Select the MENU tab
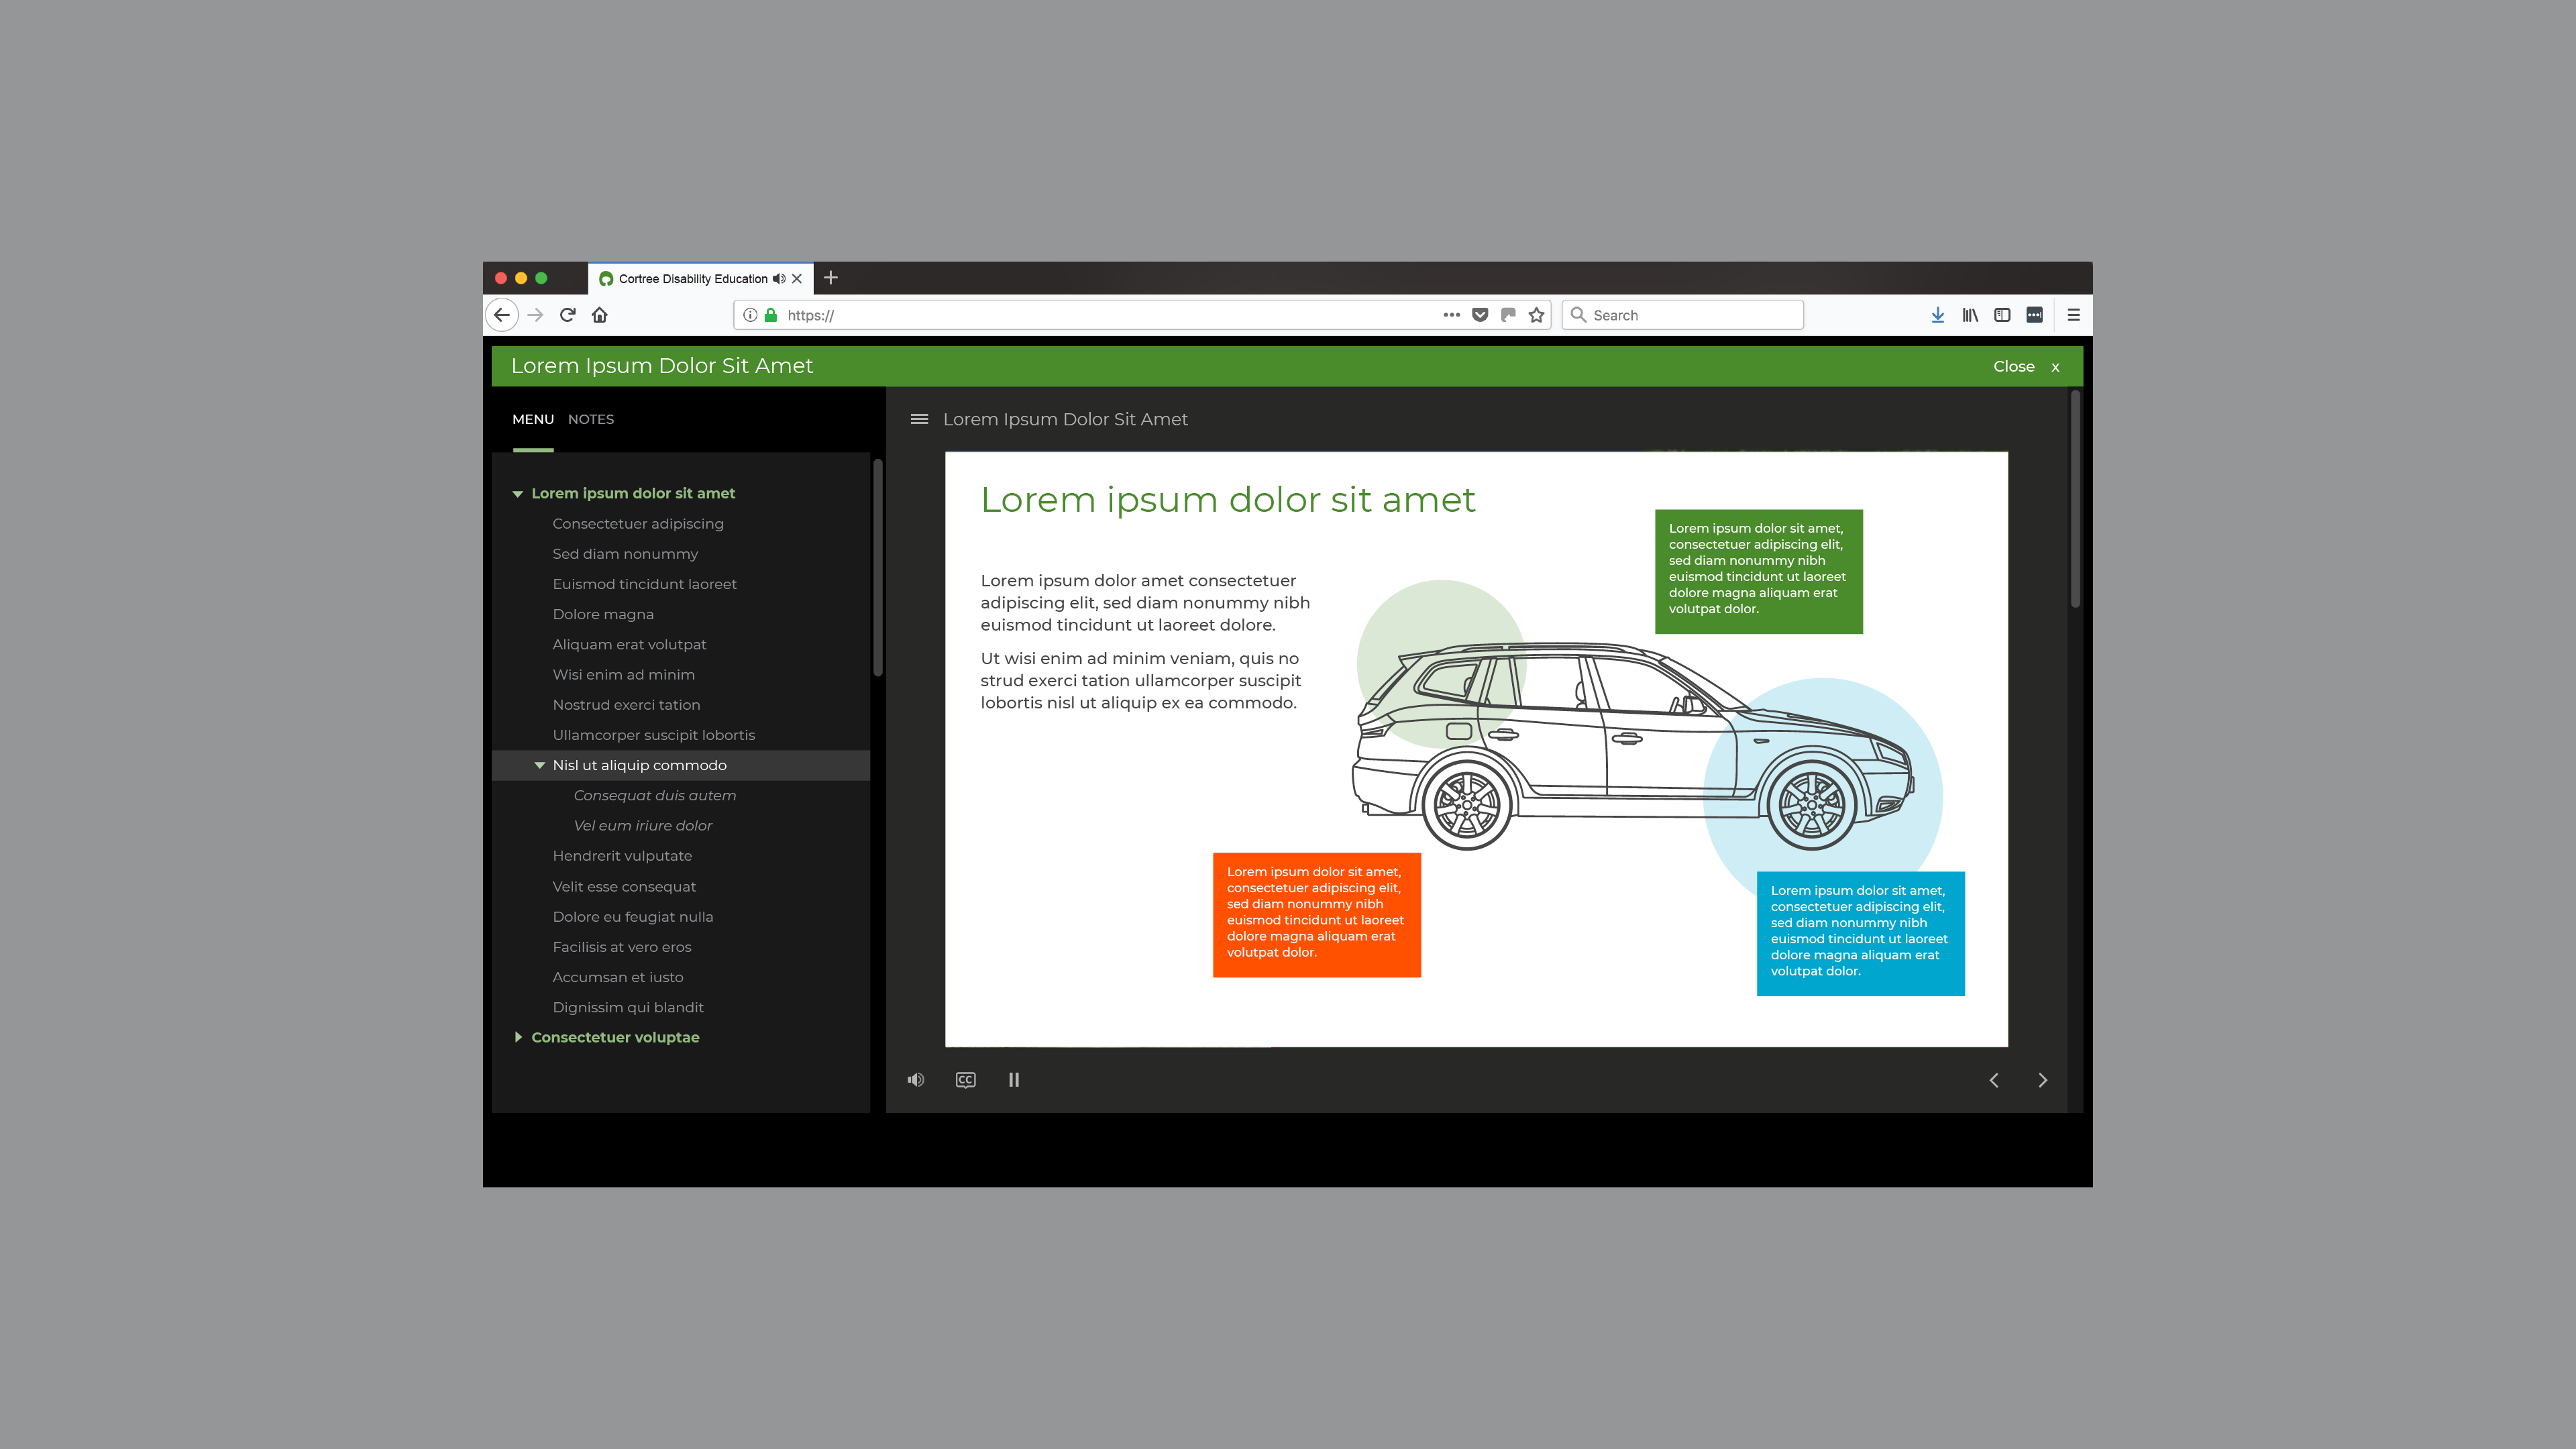Image resolution: width=2576 pixels, height=1449 pixels. [532, 419]
